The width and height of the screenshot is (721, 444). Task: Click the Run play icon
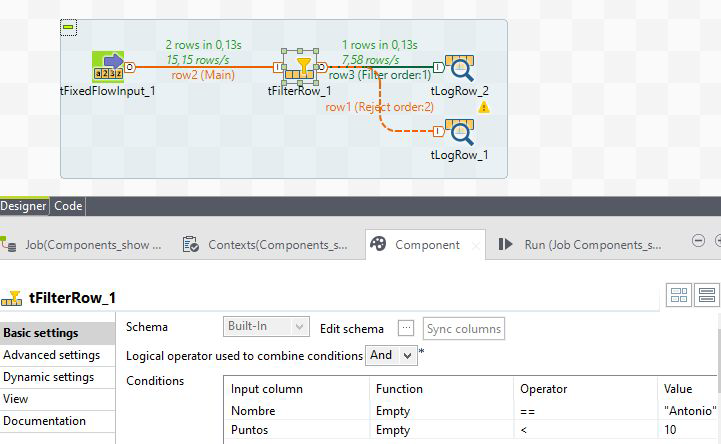tap(505, 244)
